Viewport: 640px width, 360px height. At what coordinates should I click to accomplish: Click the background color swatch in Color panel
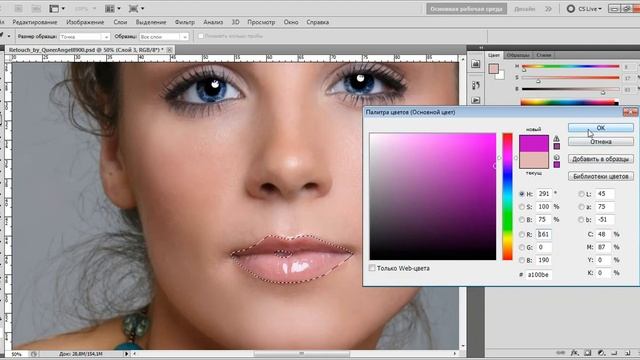click(500, 75)
